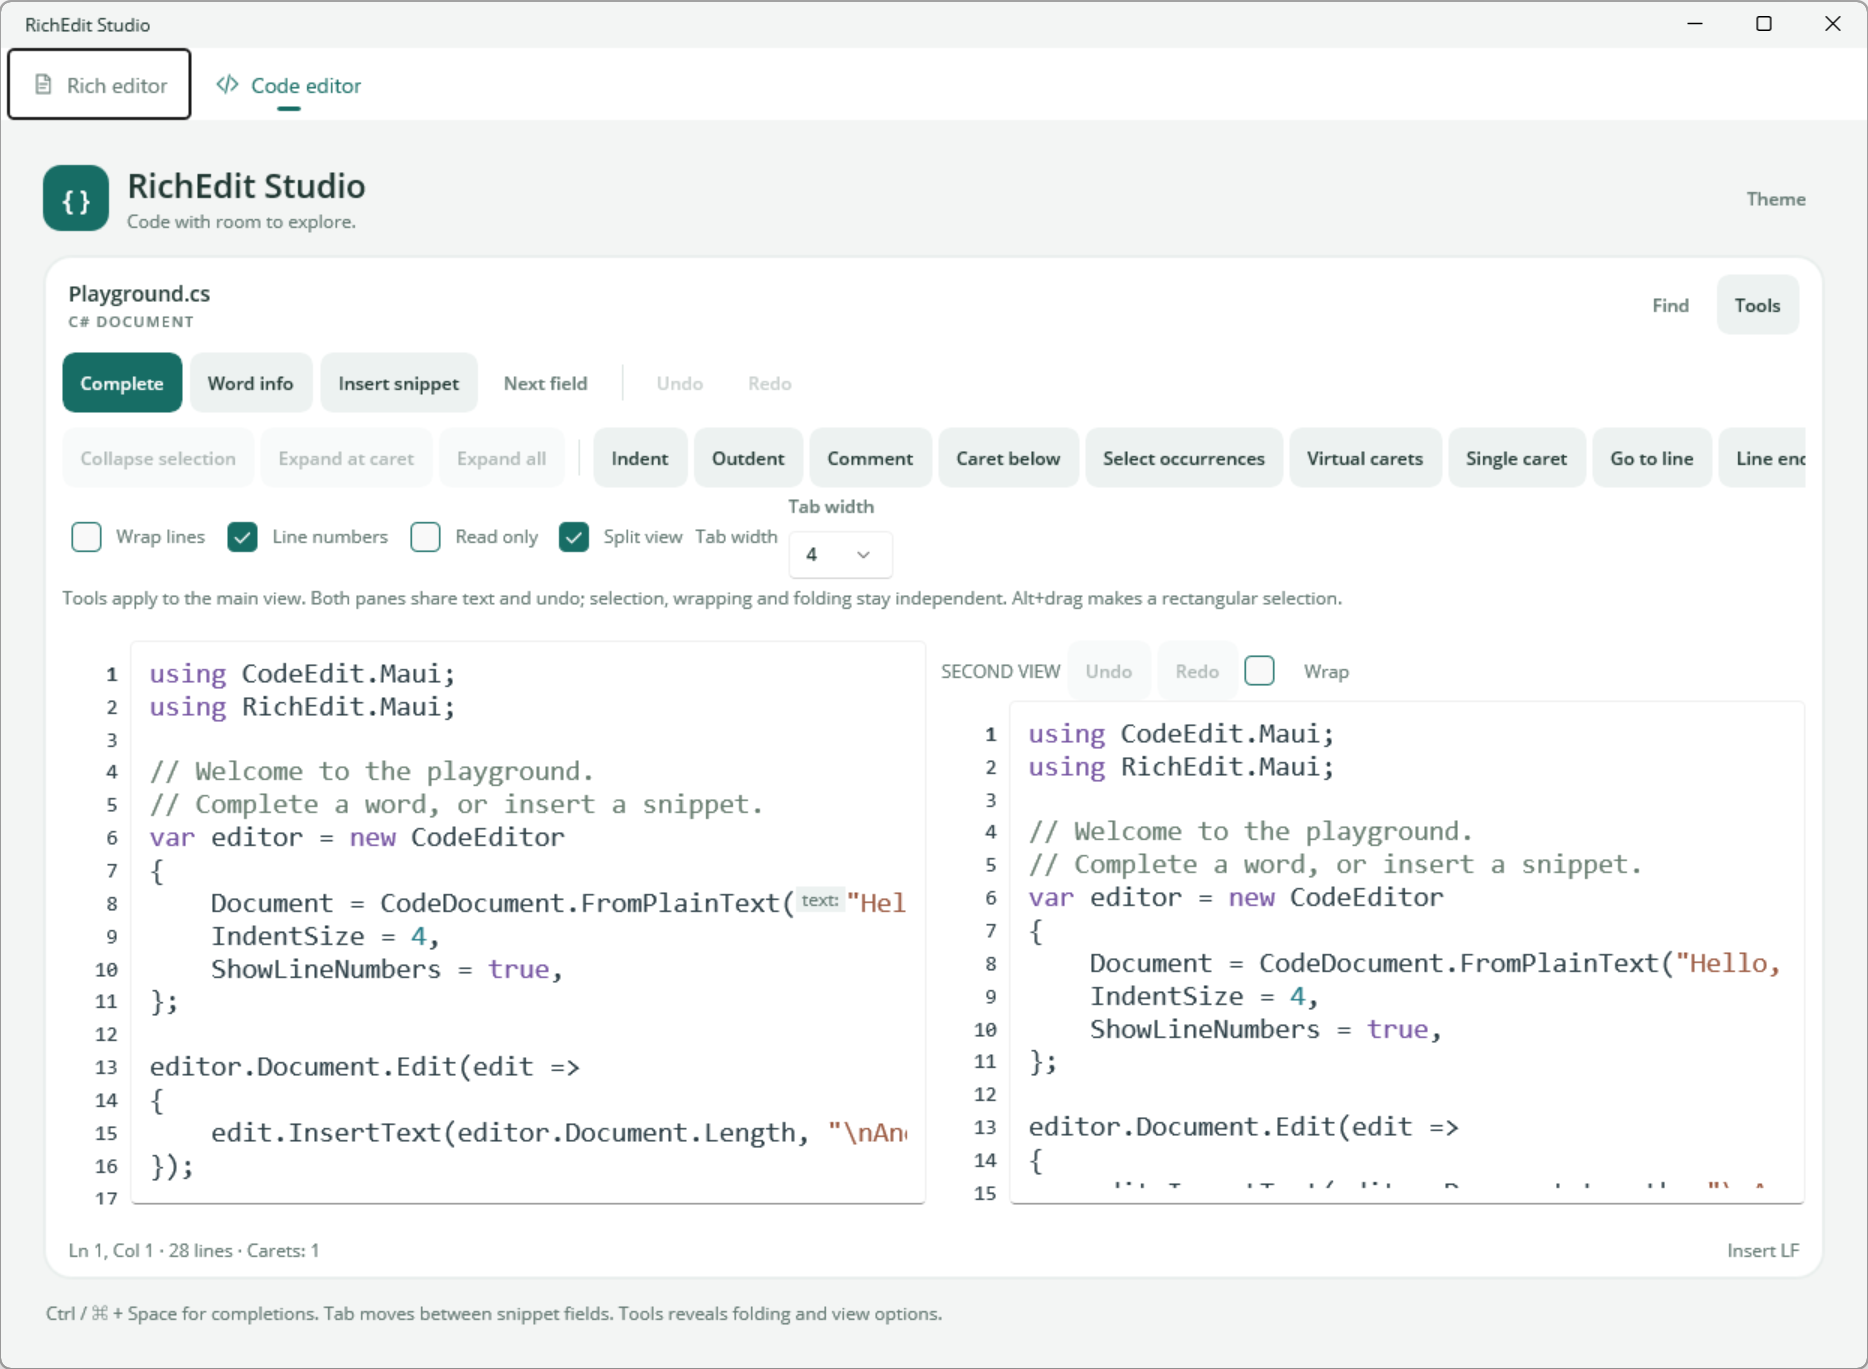Click Expand all folds
1868x1369 pixels.
[501, 458]
